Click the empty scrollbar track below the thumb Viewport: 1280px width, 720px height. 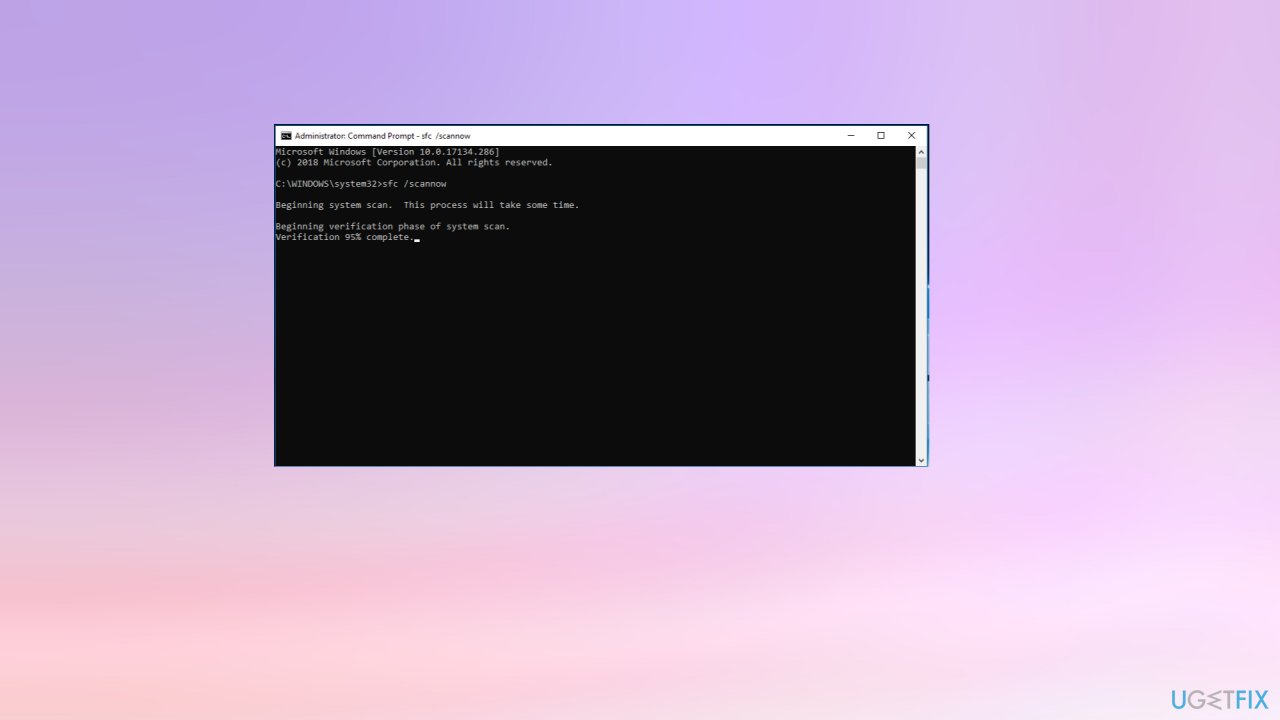point(921,320)
